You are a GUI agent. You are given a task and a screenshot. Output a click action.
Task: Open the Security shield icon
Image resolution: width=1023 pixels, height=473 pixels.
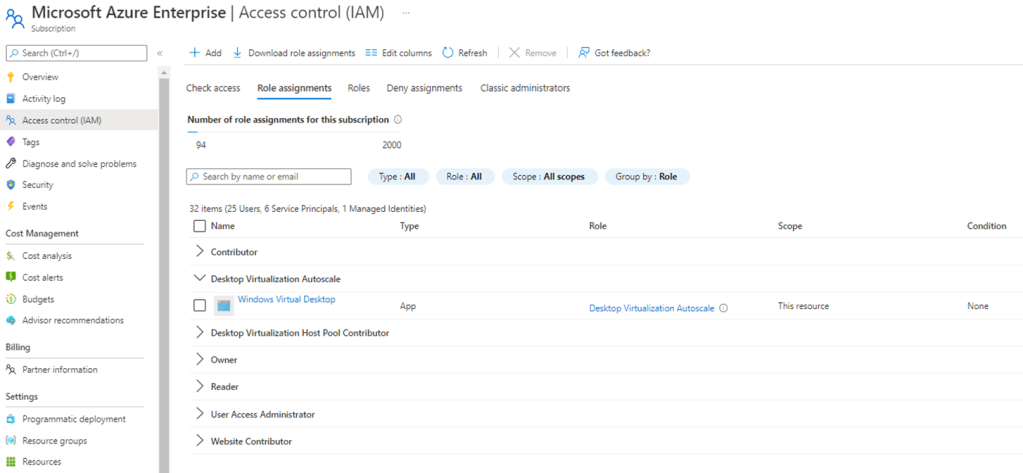tap(11, 185)
